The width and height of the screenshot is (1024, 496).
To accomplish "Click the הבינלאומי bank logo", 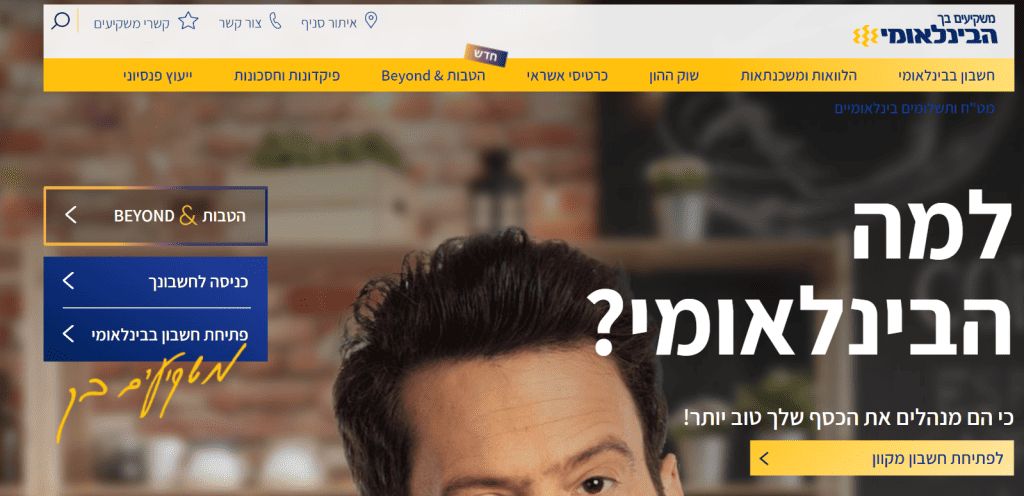I will click(x=925, y=30).
